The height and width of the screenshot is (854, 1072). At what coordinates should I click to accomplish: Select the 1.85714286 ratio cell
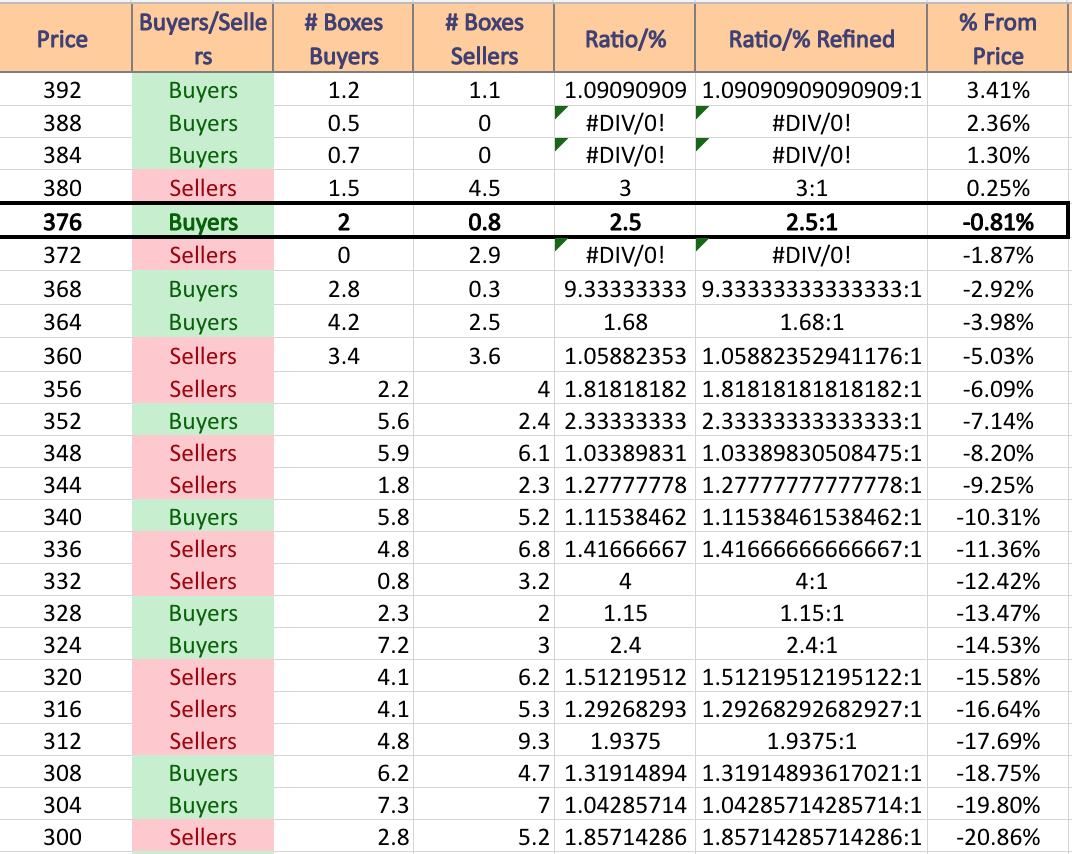(x=625, y=837)
